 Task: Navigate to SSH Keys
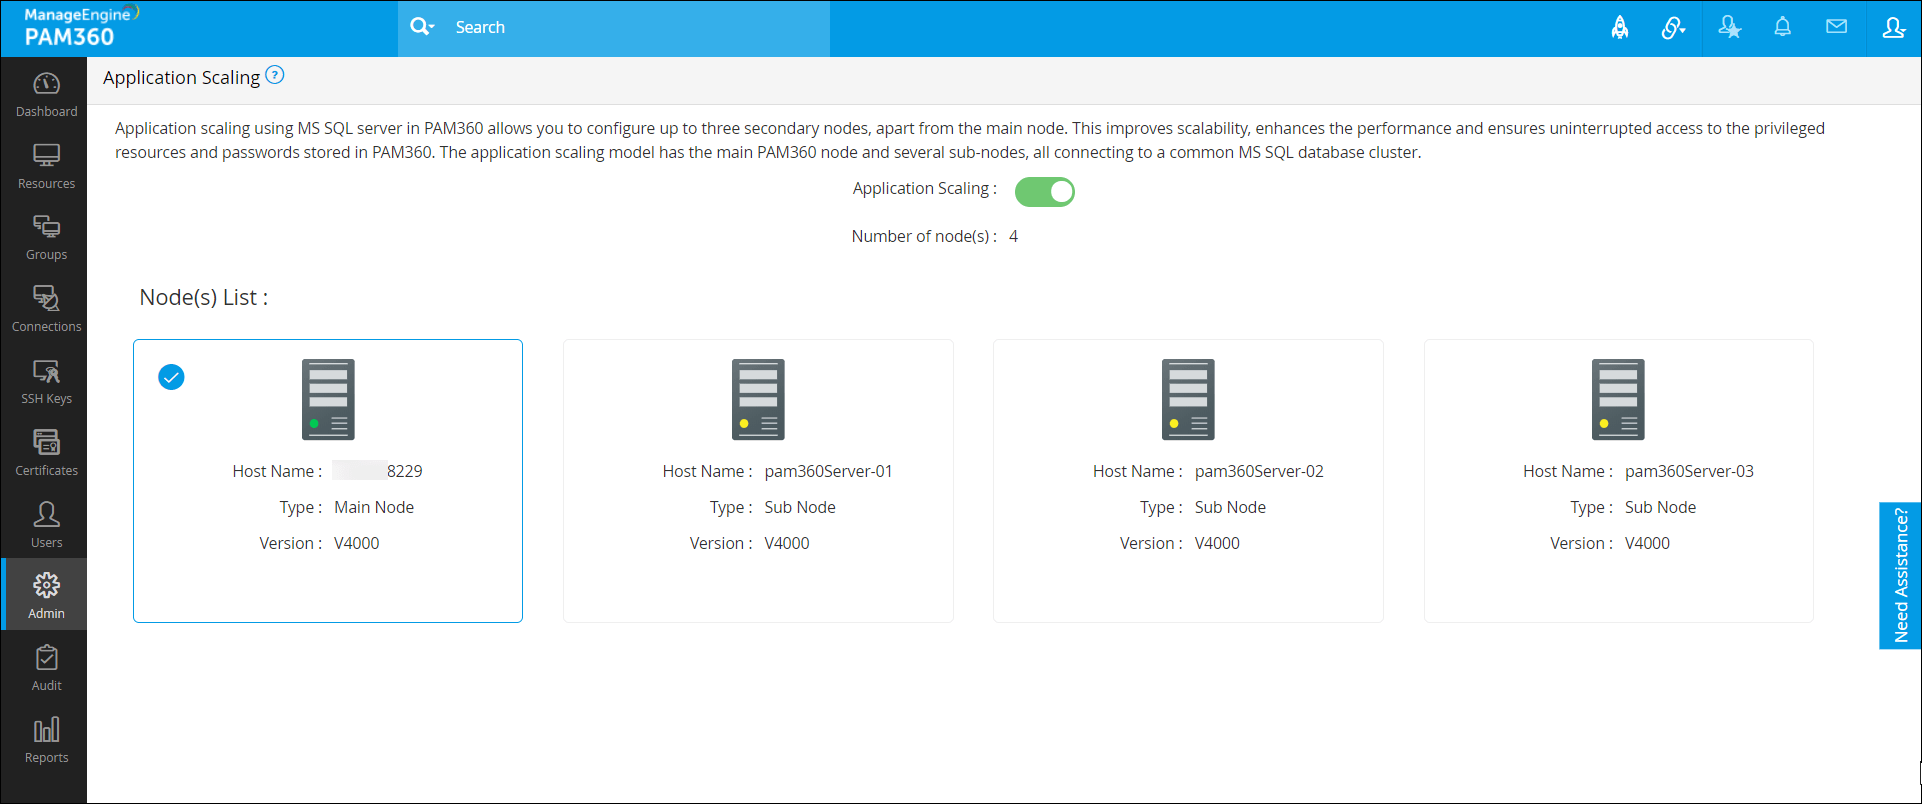pyautogui.click(x=46, y=382)
